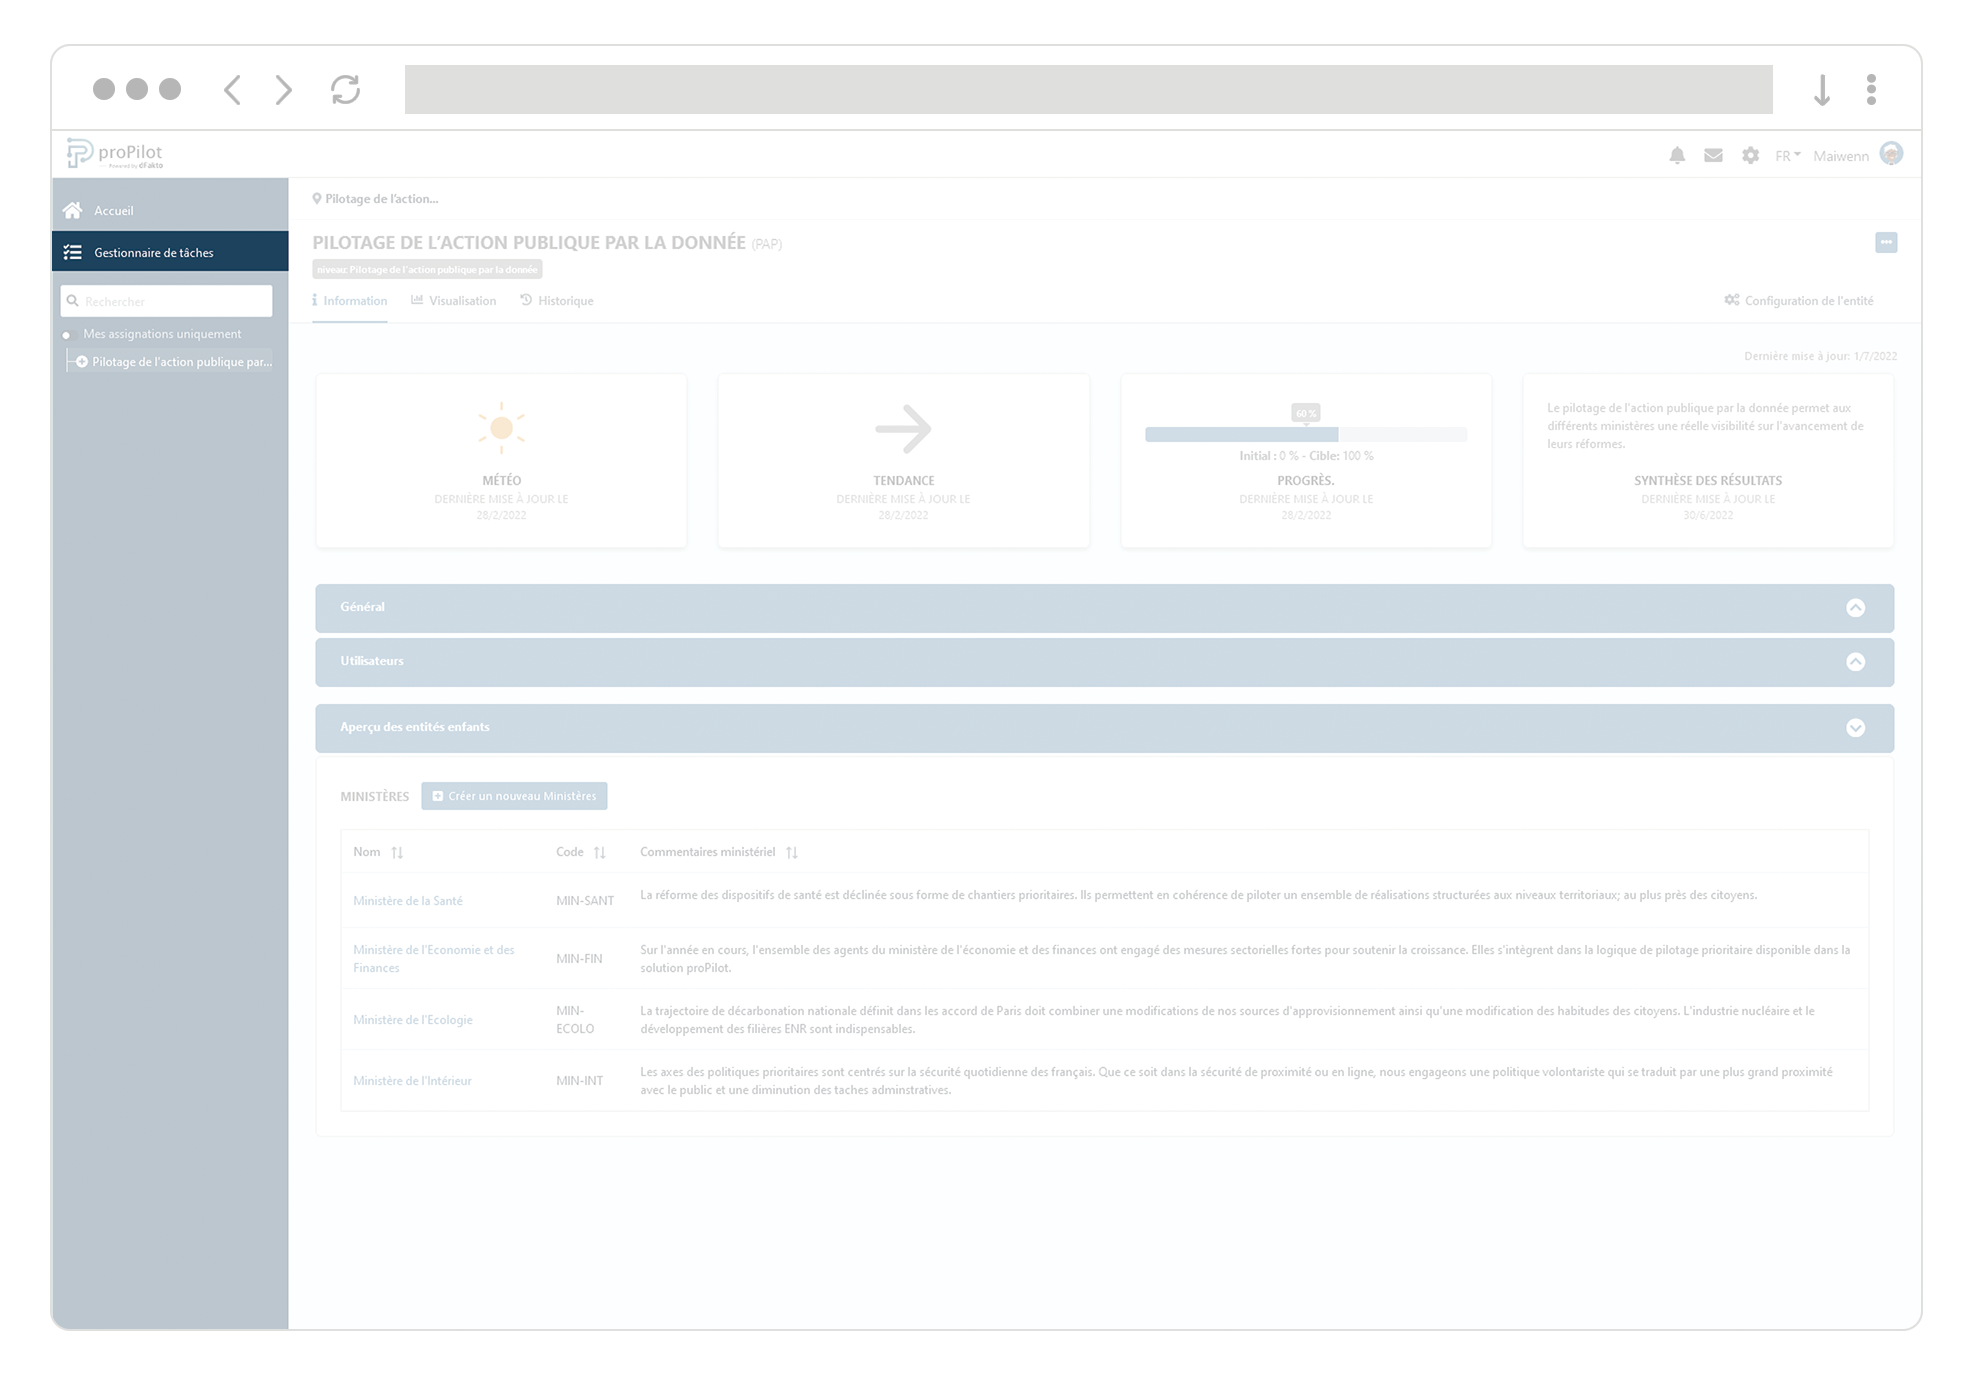Click Créer un nouveau Ministères button
1973x1384 pixels.
(514, 796)
